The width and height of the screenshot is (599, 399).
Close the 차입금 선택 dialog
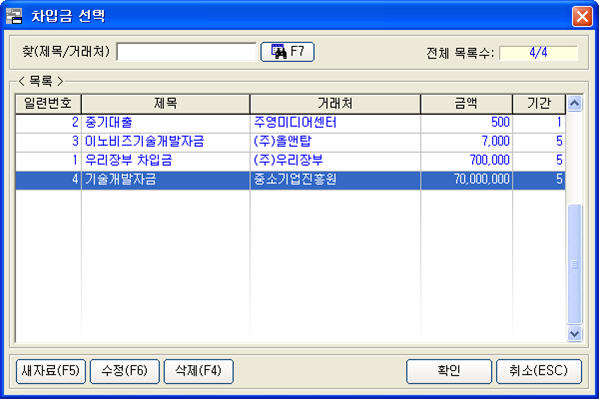[582, 16]
